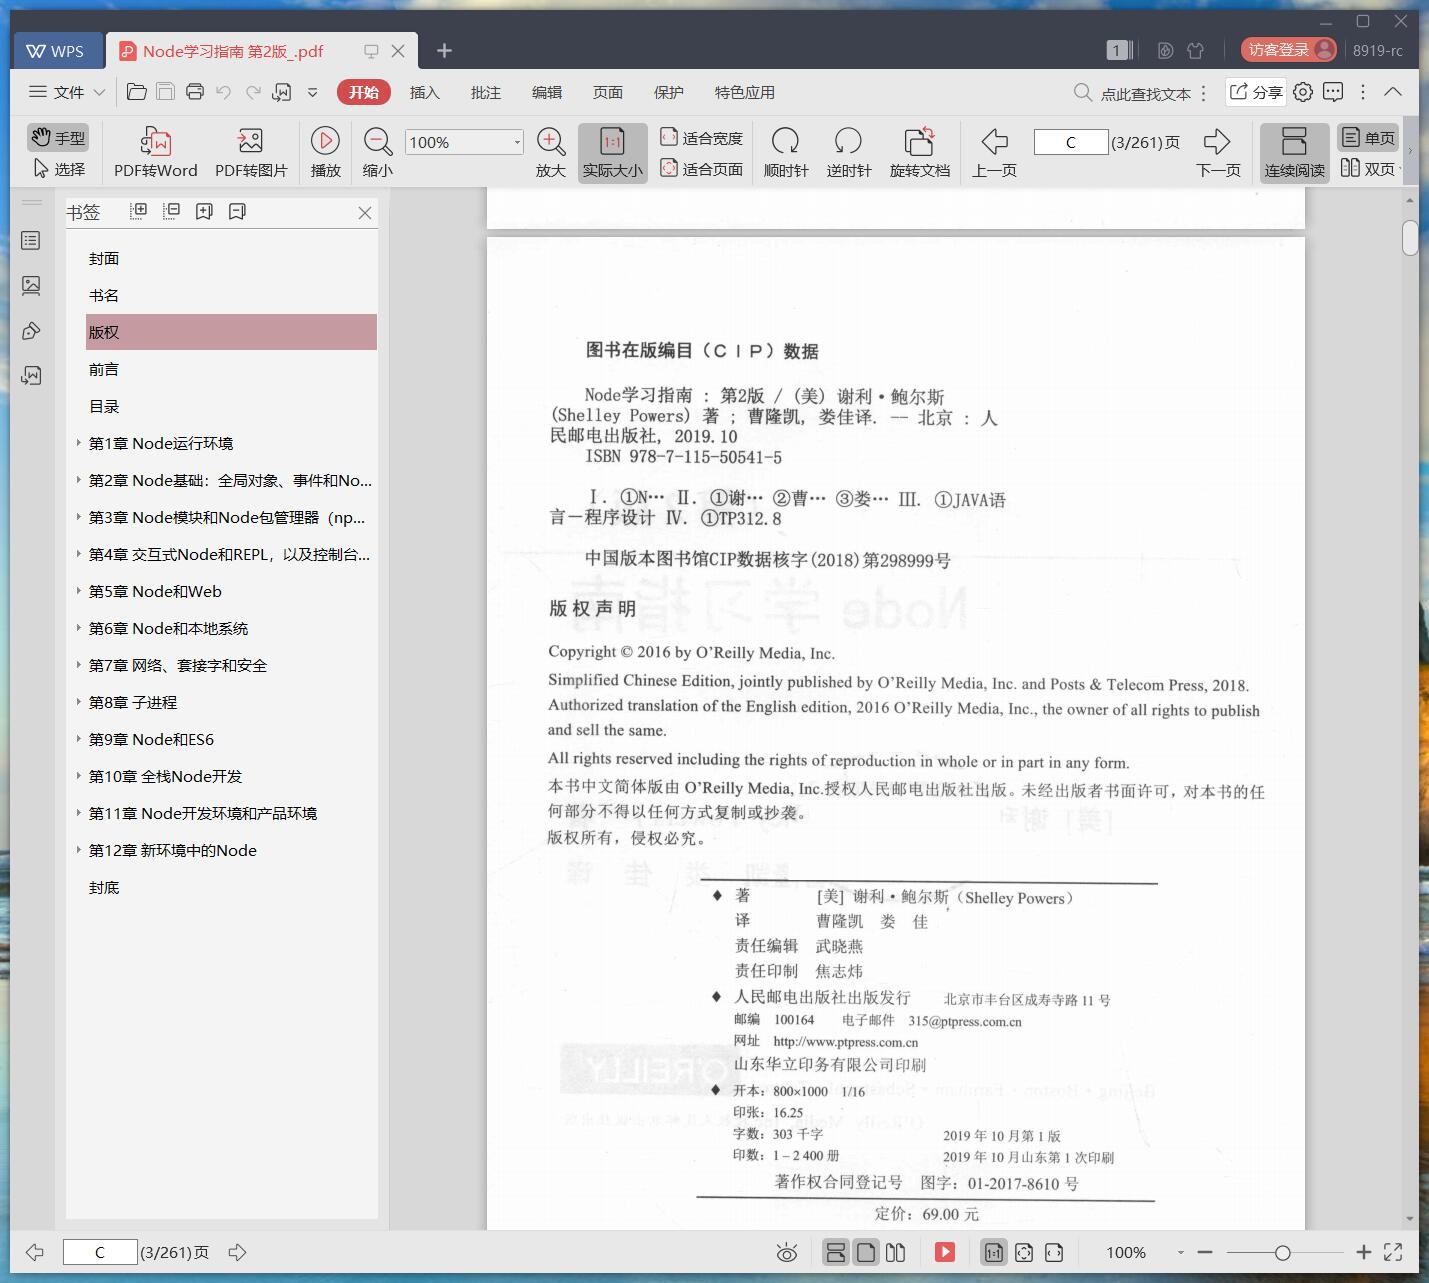Convert PDF to Word icon

(156, 152)
